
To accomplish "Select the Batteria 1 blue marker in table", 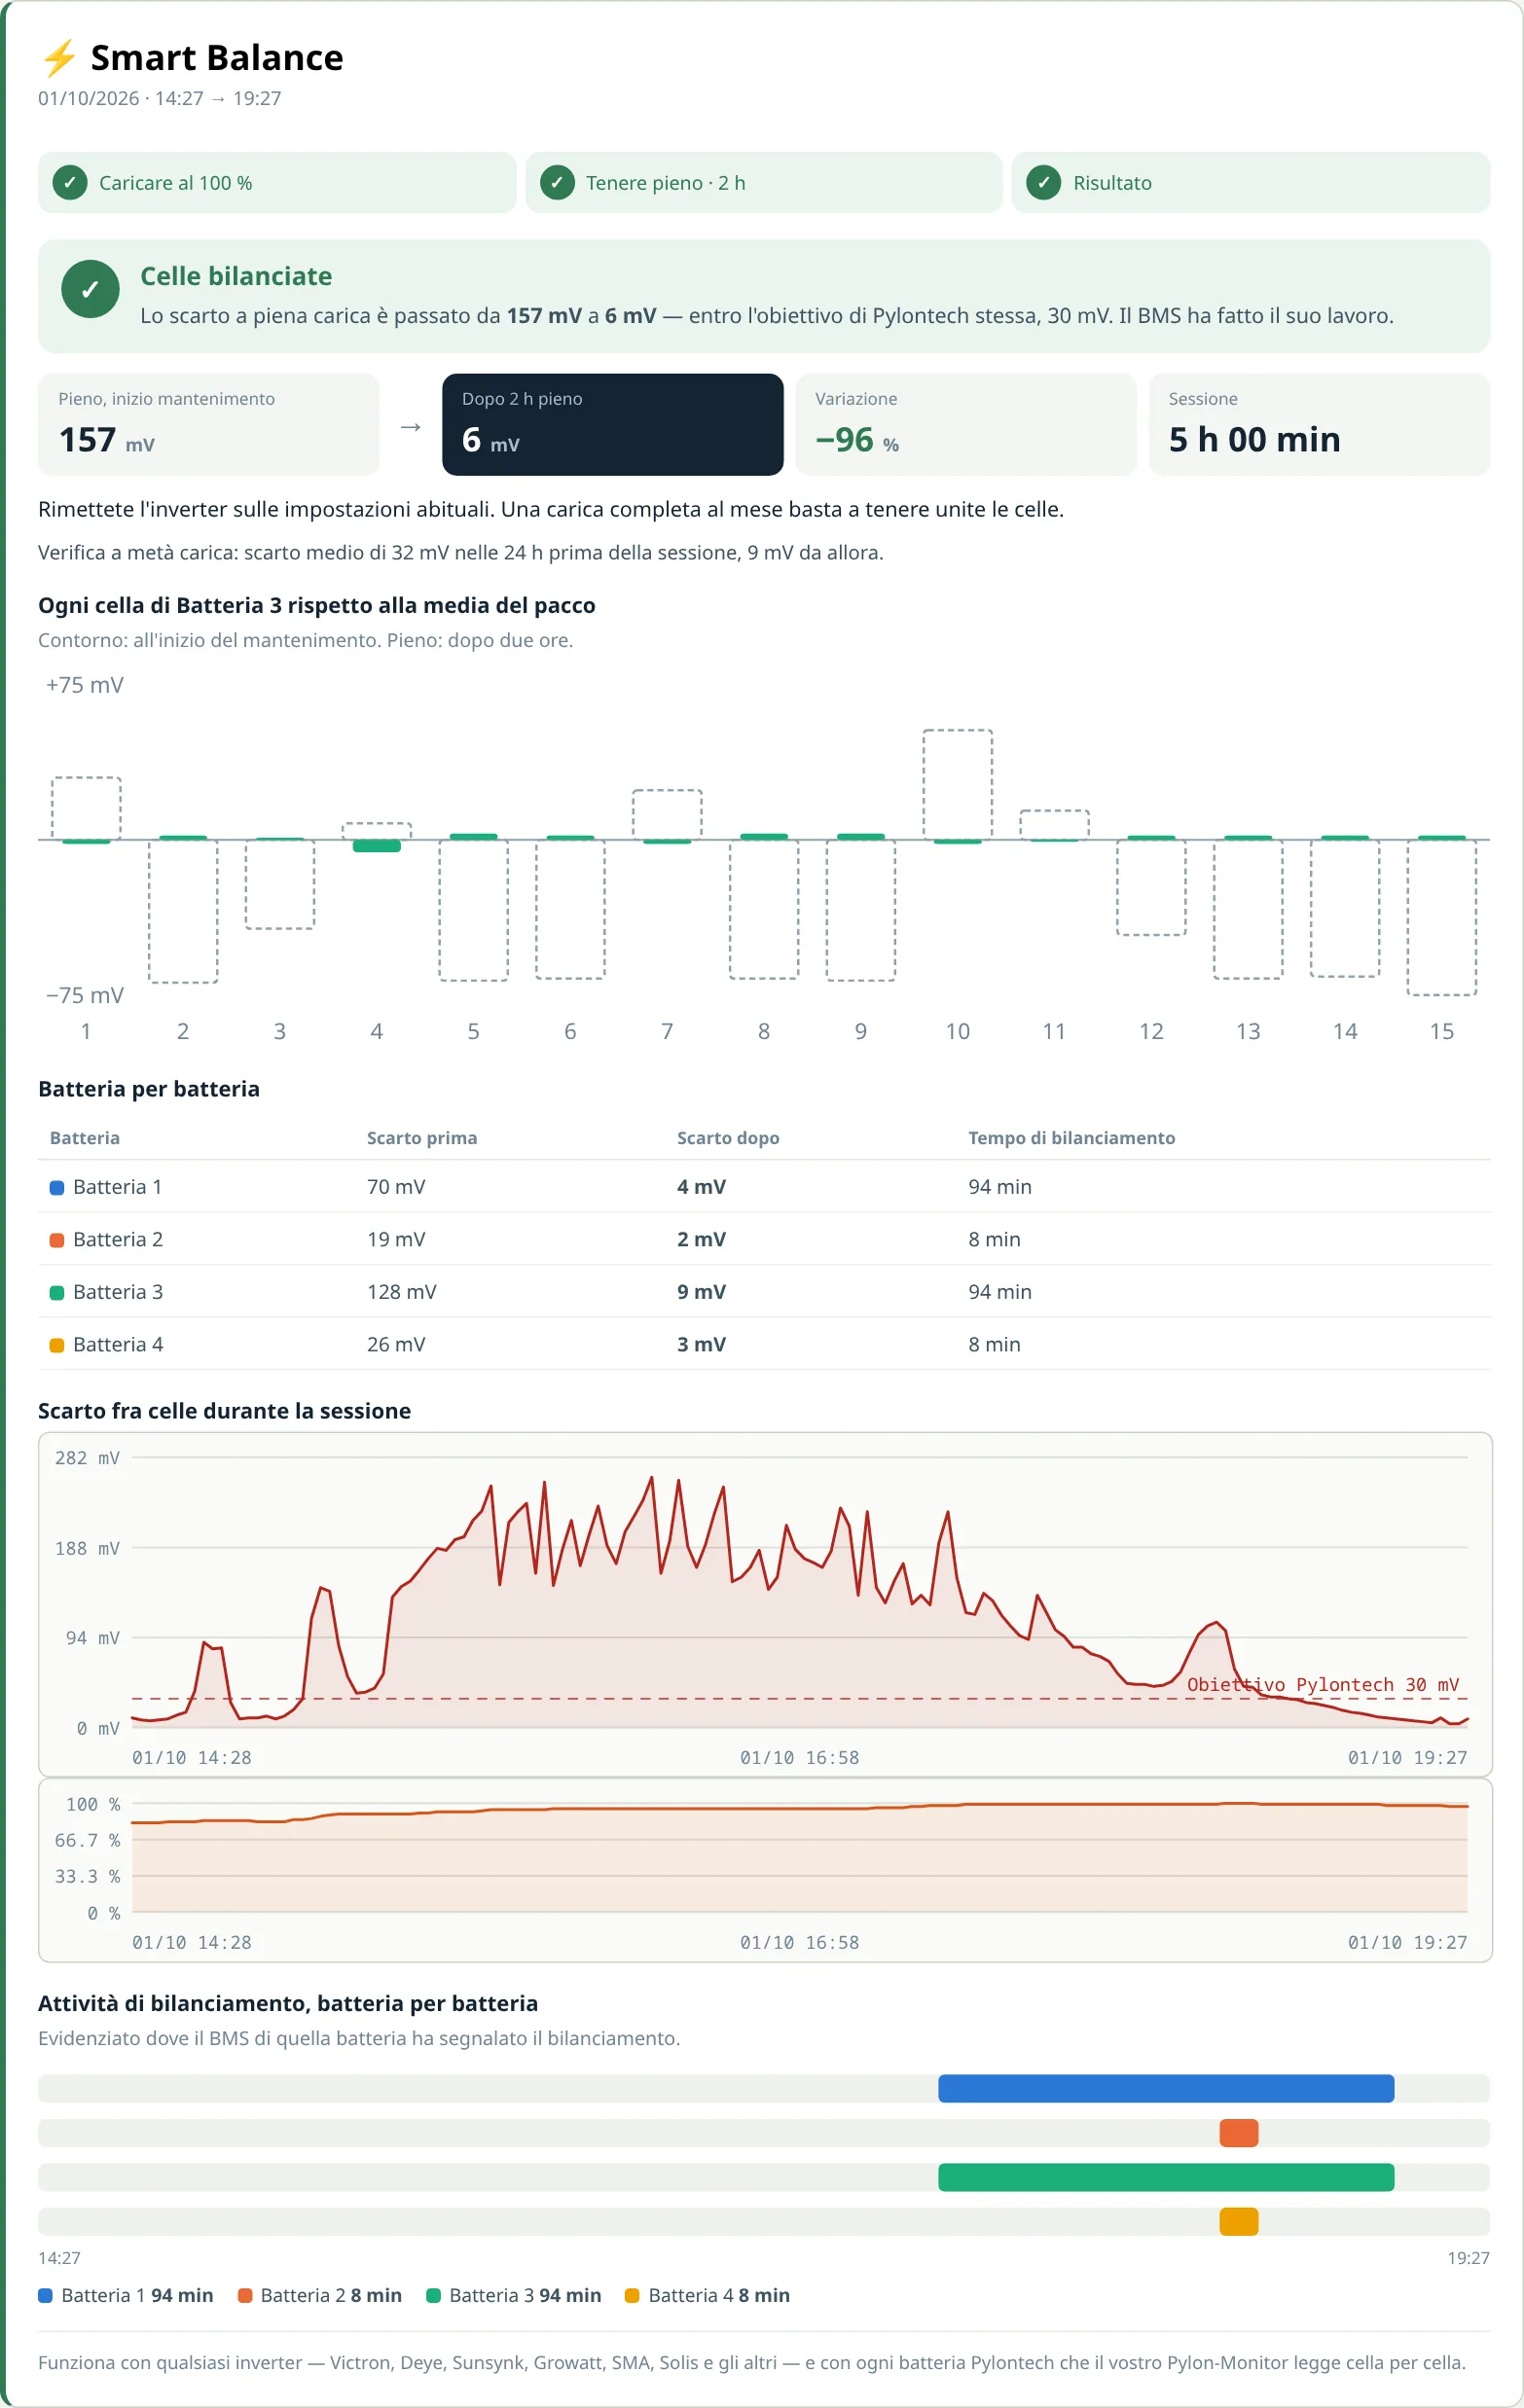I will pyautogui.click(x=57, y=1188).
